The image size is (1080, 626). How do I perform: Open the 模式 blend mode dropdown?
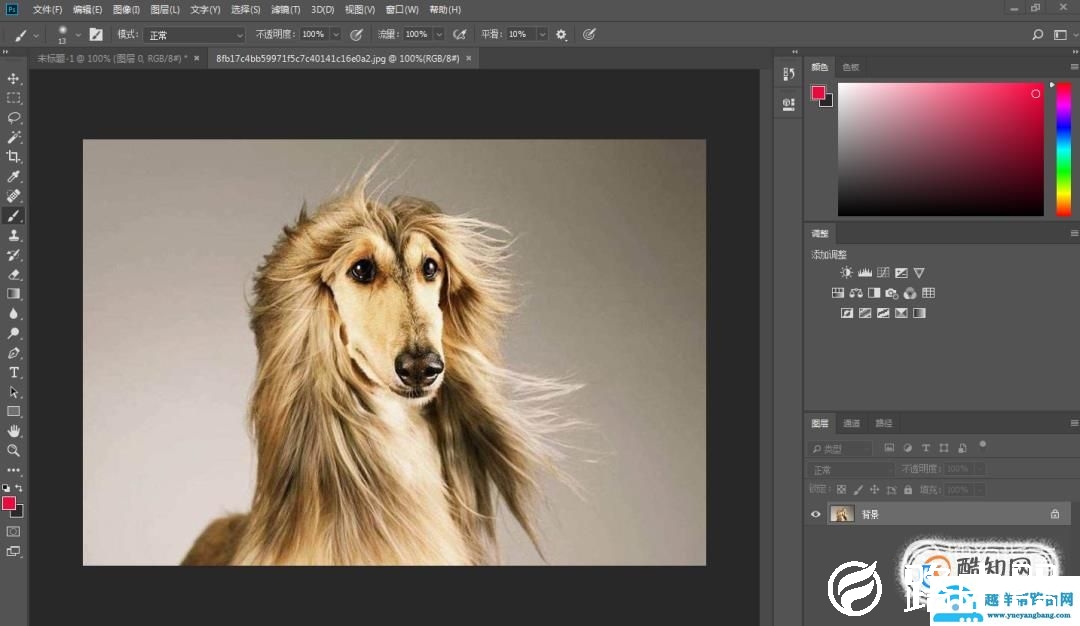coord(194,34)
